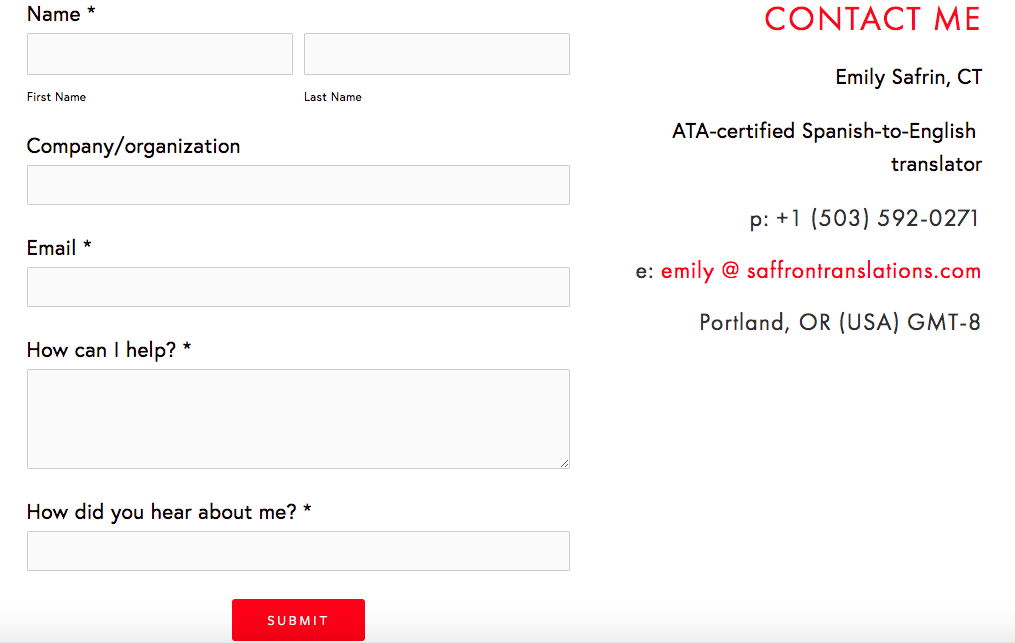Screen dimensions: 1015x643
Task: Click the textarea resize handle corner
Action: (x=564, y=463)
